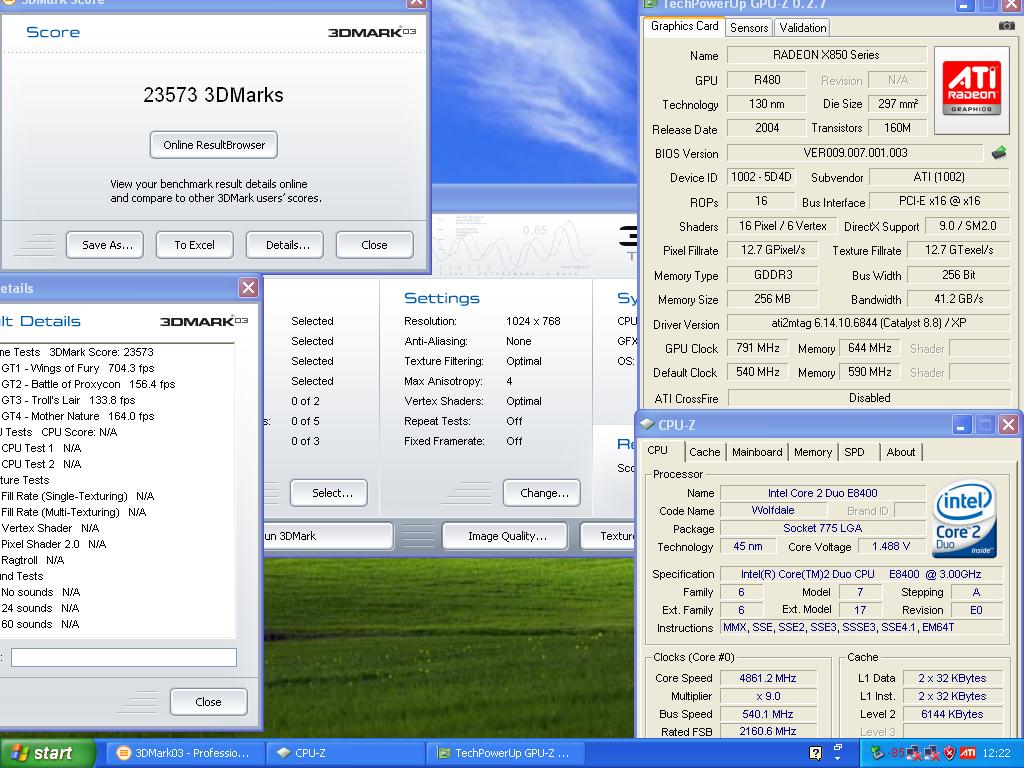Close the Result Details dialog with X
This screenshot has height=768, width=1024.
pos(248,287)
